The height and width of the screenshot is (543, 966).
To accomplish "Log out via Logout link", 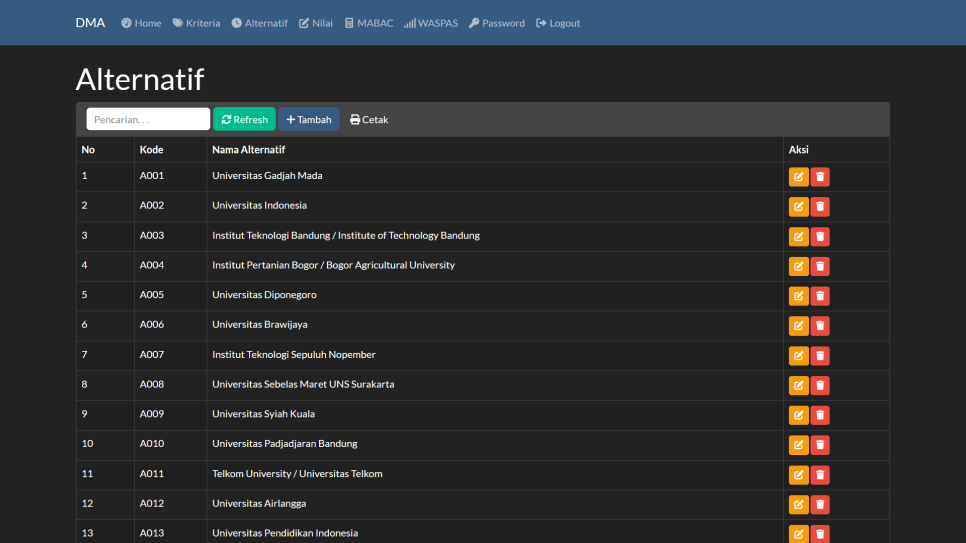I will pyautogui.click(x=558, y=23).
